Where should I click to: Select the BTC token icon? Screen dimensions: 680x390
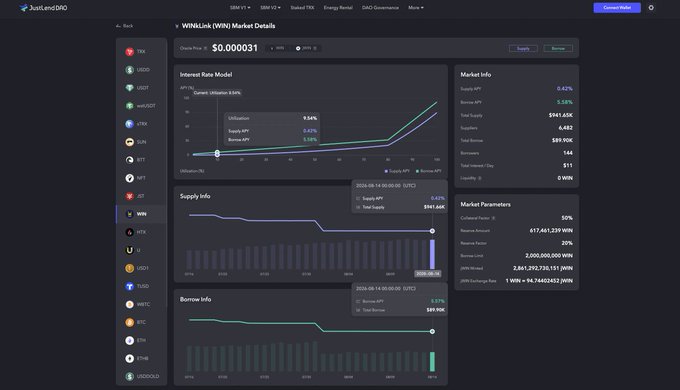pyautogui.click(x=129, y=322)
